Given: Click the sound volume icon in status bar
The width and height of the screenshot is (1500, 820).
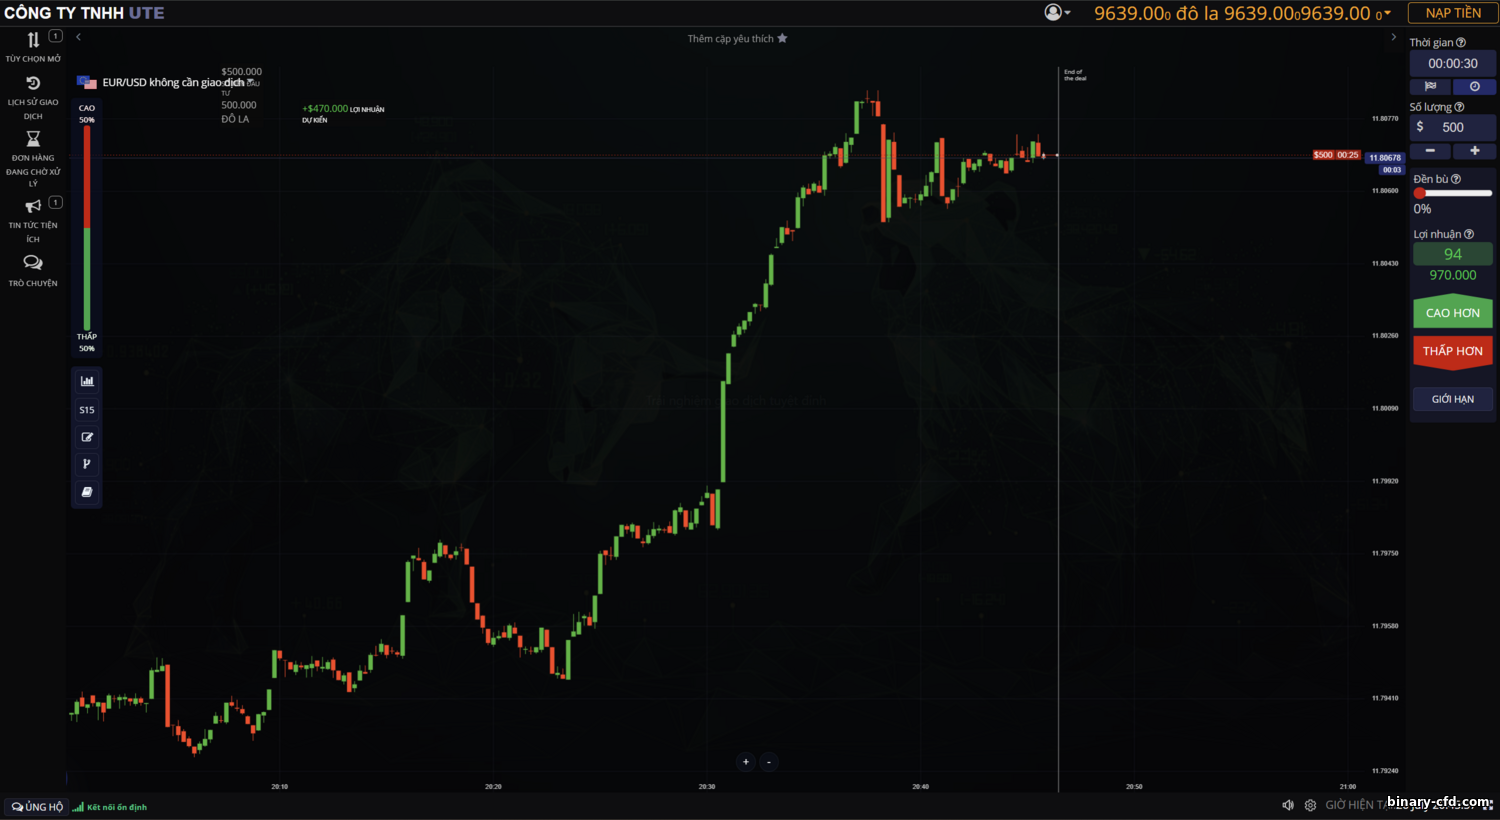Looking at the screenshot, I should pyautogui.click(x=1288, y=805).
